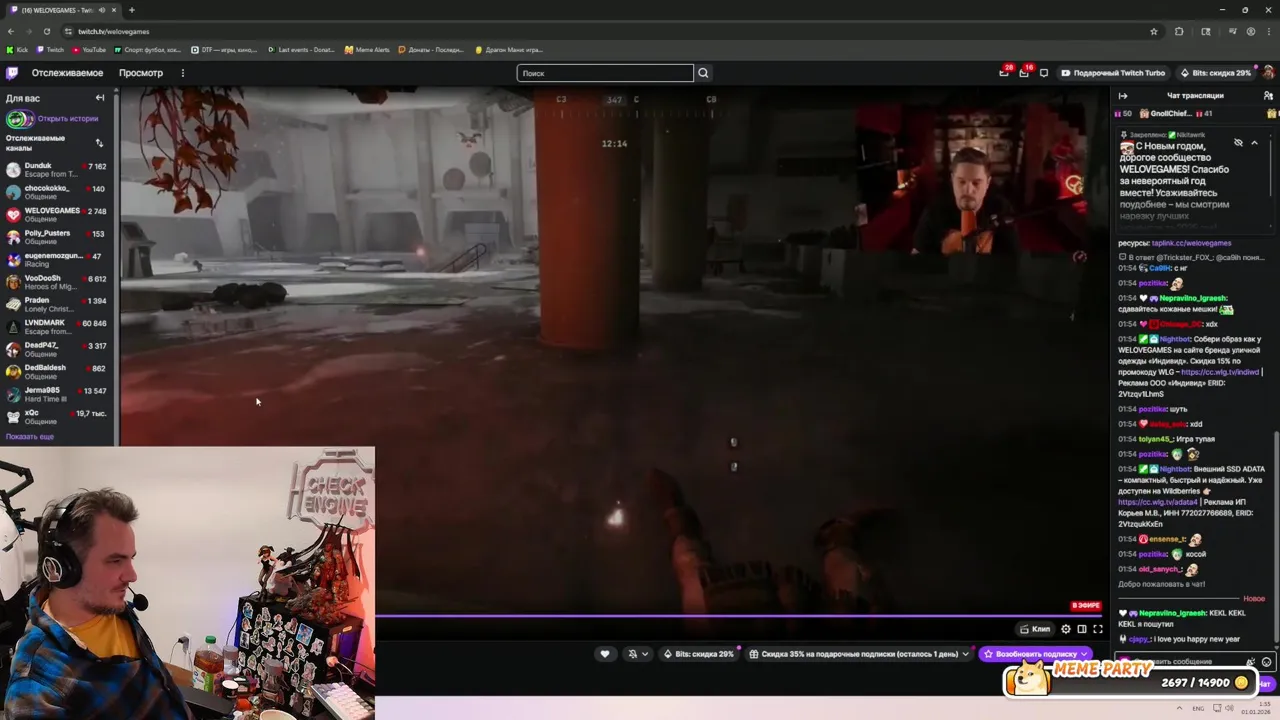This screenshot has height=720, width=1280.
Task: Reload the page in the browser
Action: (46, 31)
